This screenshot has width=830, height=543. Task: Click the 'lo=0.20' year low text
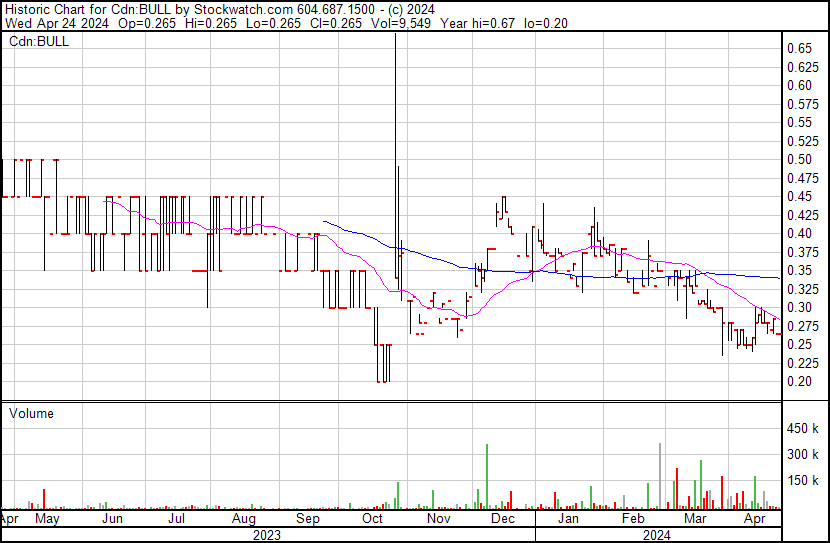click(x=546, y=23)
